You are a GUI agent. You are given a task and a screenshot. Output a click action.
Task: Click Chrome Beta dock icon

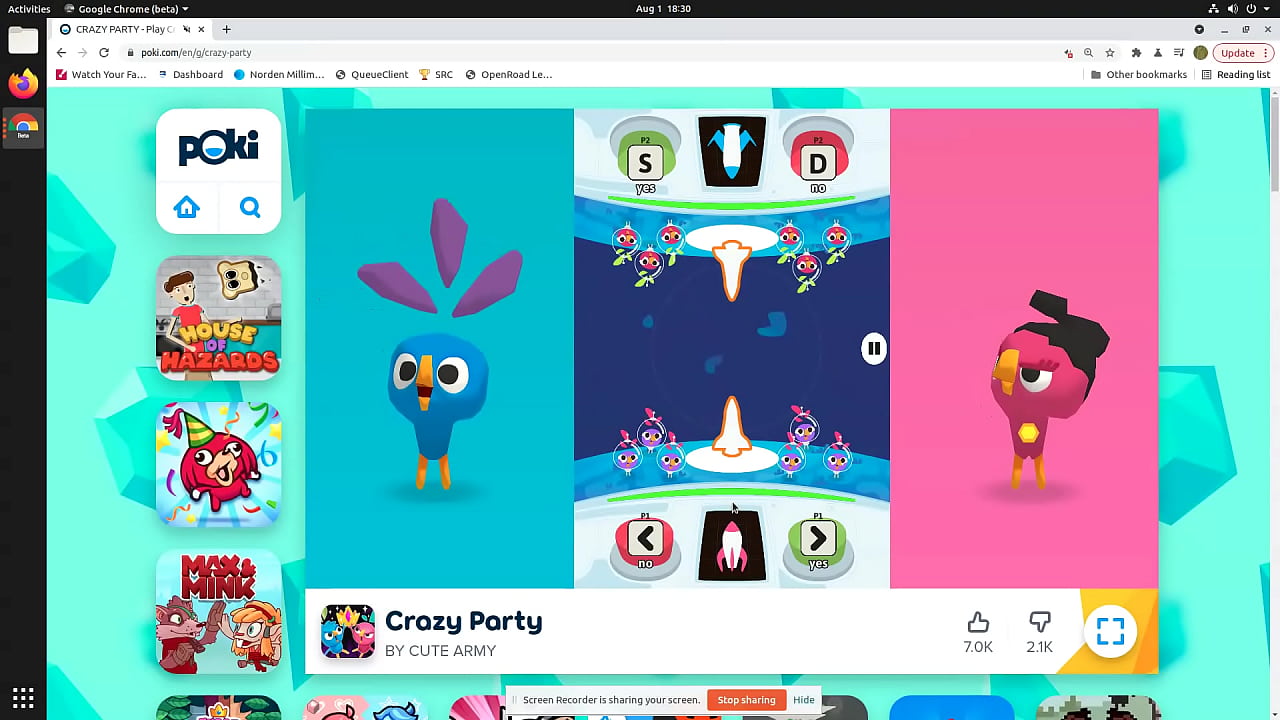pos(23,128)
